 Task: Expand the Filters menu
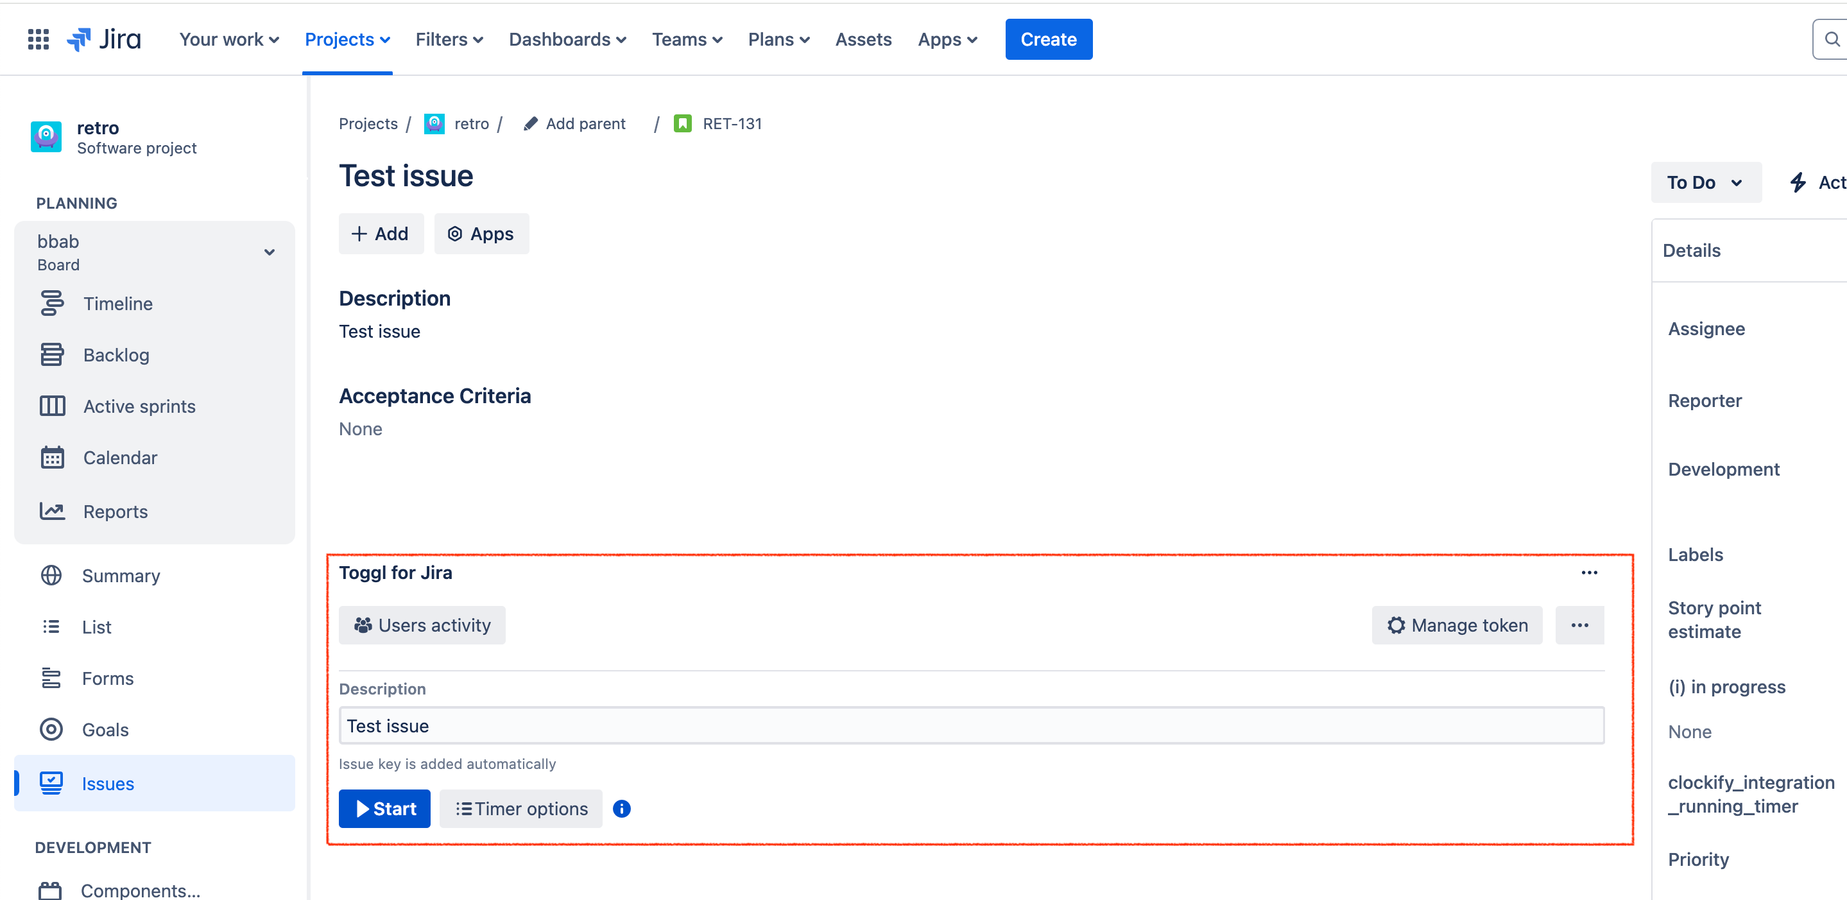[449, 39]
